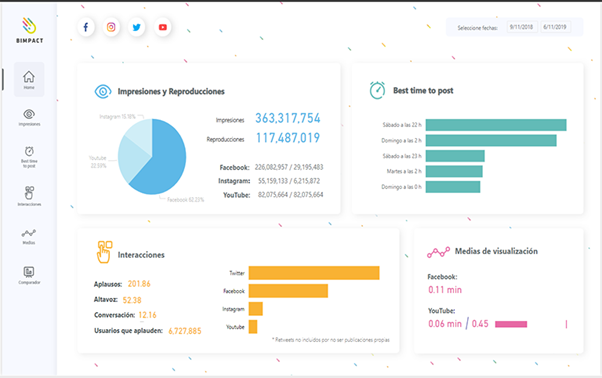Click the Instagram 15.18% pie label

(x=117, y=116)
